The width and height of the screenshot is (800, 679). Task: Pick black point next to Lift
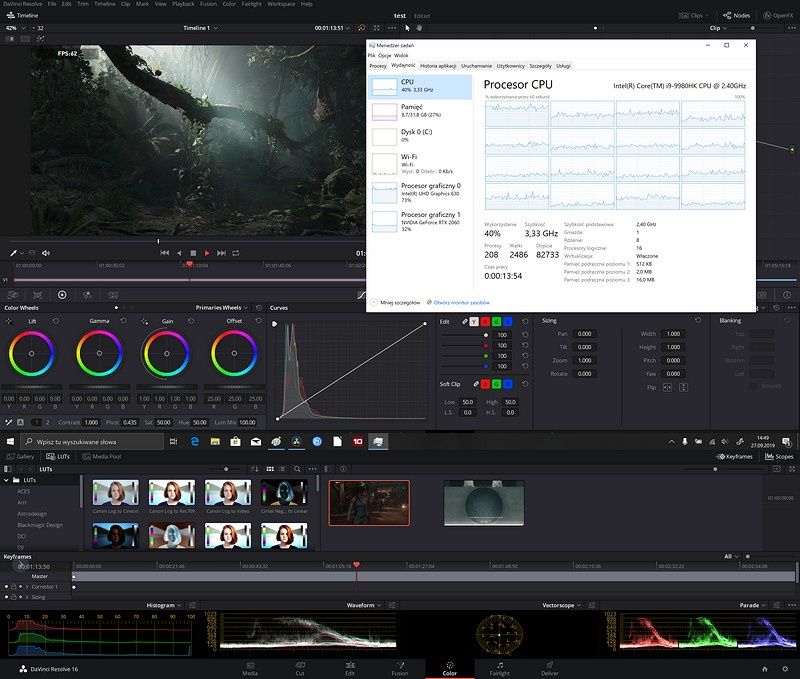9,321
